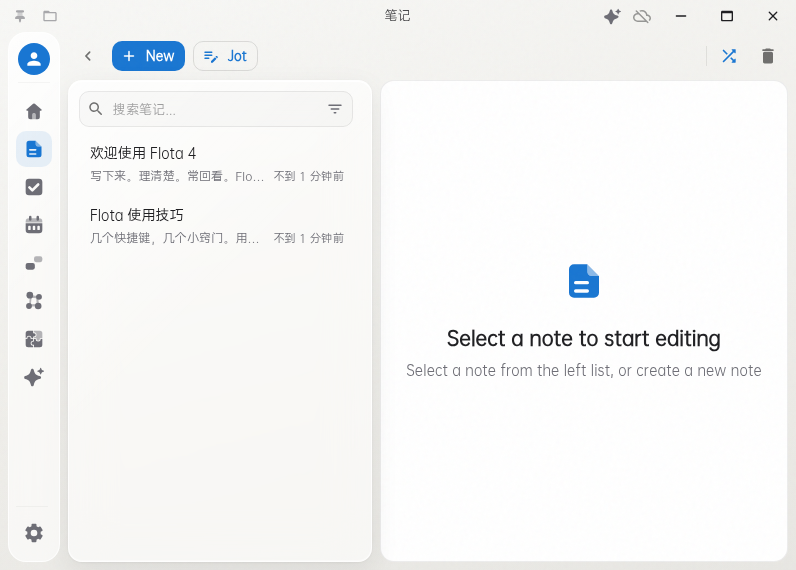Click the Jot quick note button
The height and width of the screenshot is (570, 796).
pos(225,56)
